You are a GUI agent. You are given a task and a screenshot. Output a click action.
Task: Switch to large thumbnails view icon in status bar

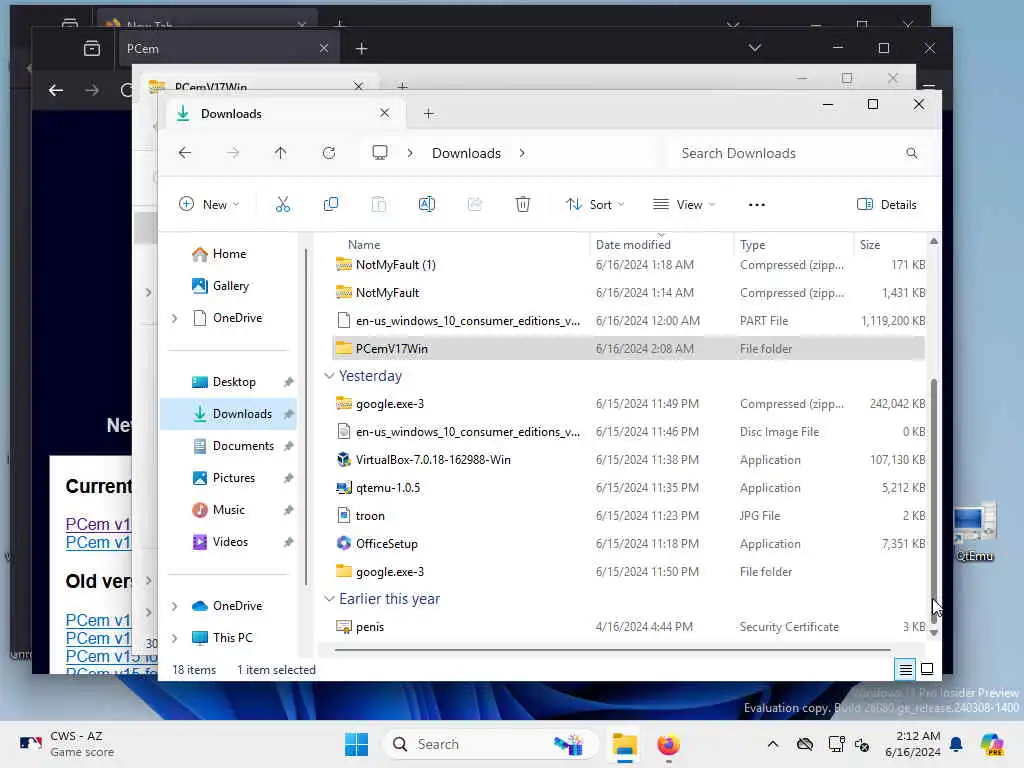pyautogui.click(x=927, y=669)
